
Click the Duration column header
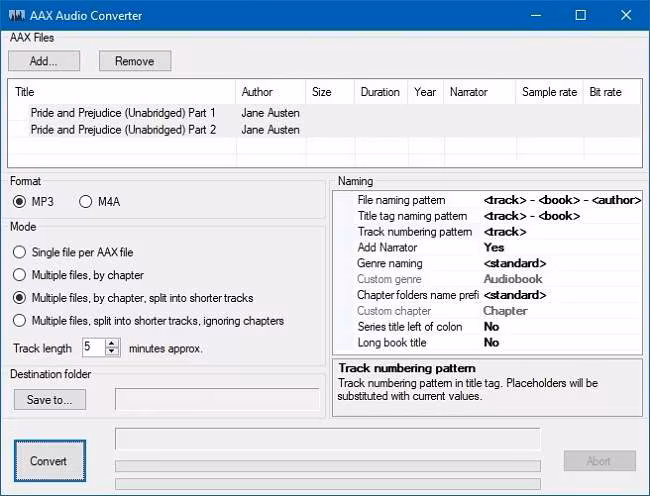tap(381, 92)
